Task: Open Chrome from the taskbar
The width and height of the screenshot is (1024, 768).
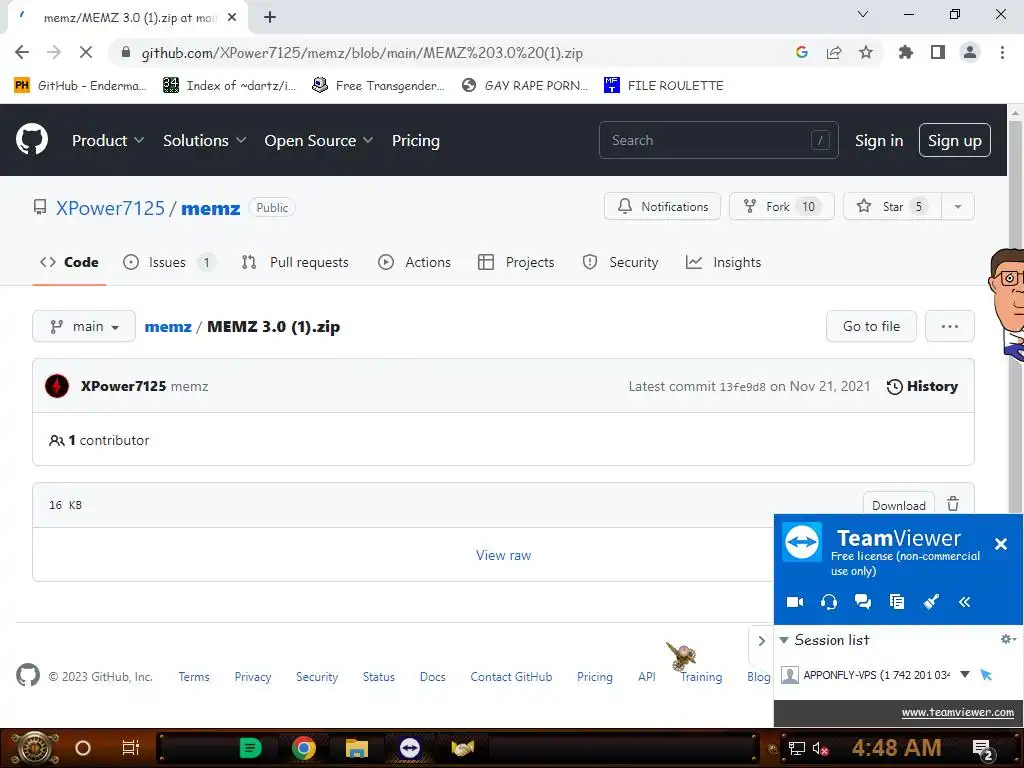Action: pos(304,748)
